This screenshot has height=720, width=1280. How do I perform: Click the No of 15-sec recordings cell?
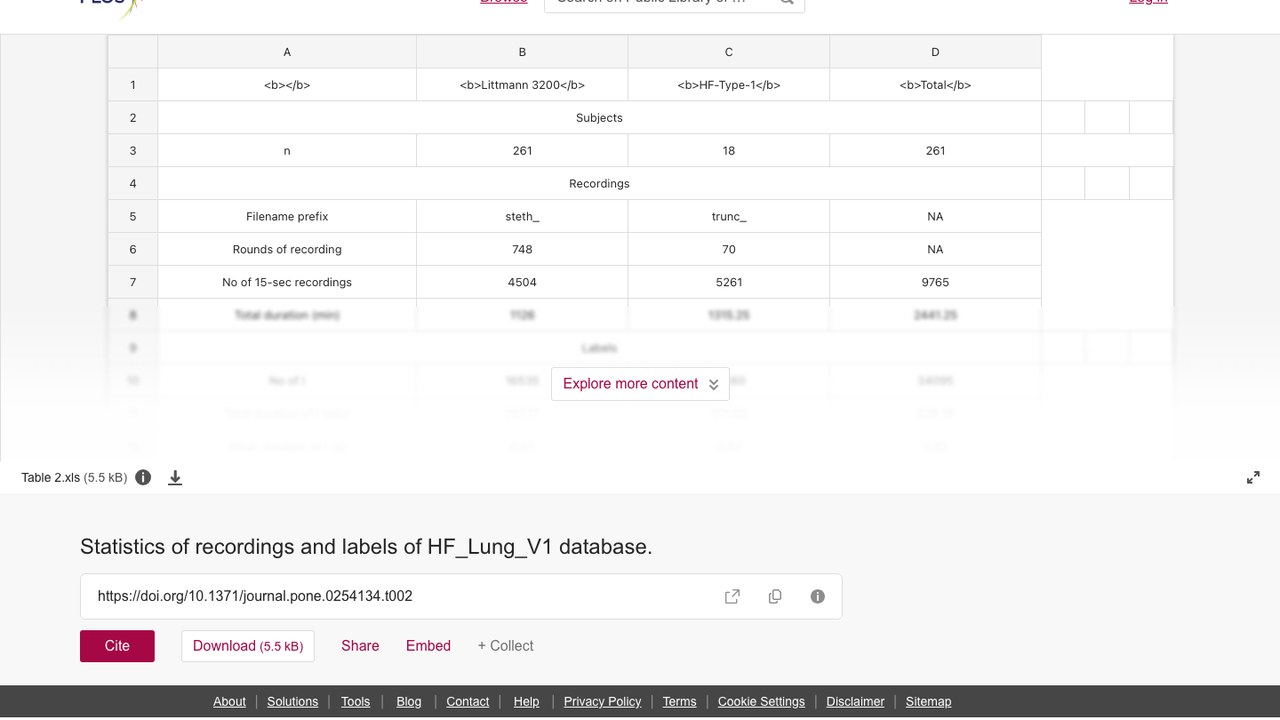[287, 283]
